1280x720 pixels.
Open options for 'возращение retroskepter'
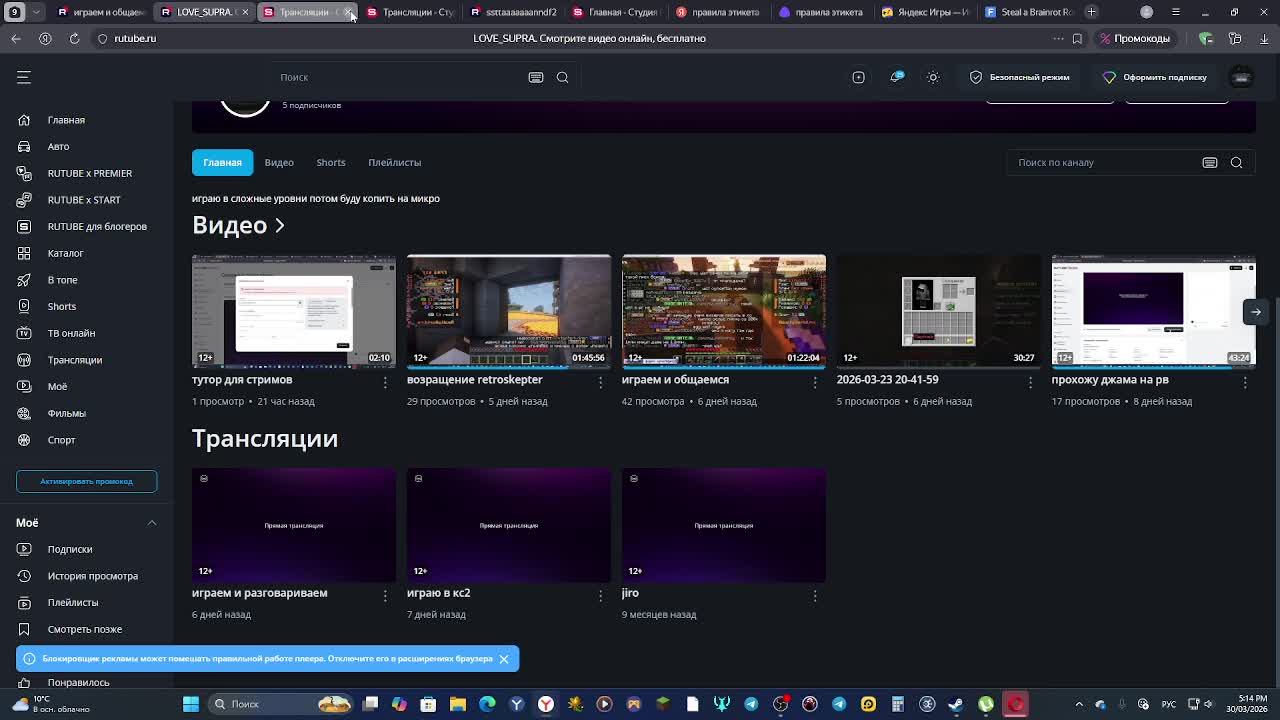pyautogui.click(x=600, y=382)
